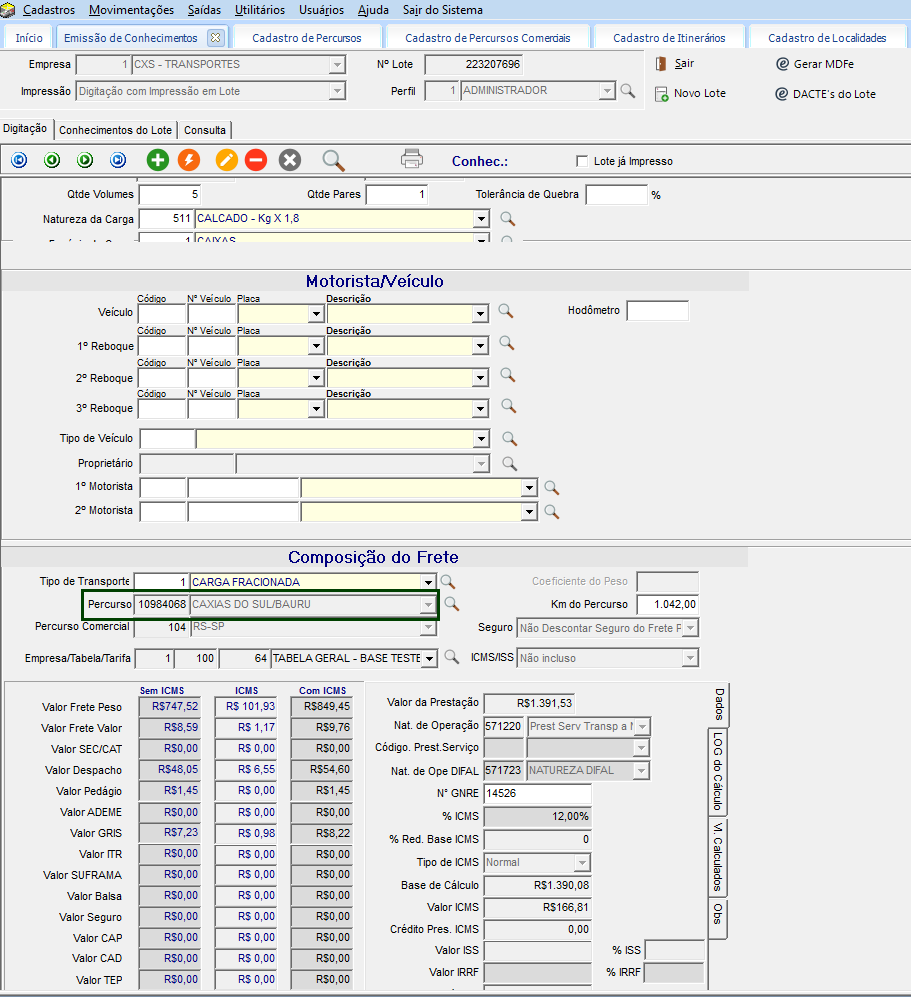Go to the first record arrow

pyautogui.click(x=19, y=160)
